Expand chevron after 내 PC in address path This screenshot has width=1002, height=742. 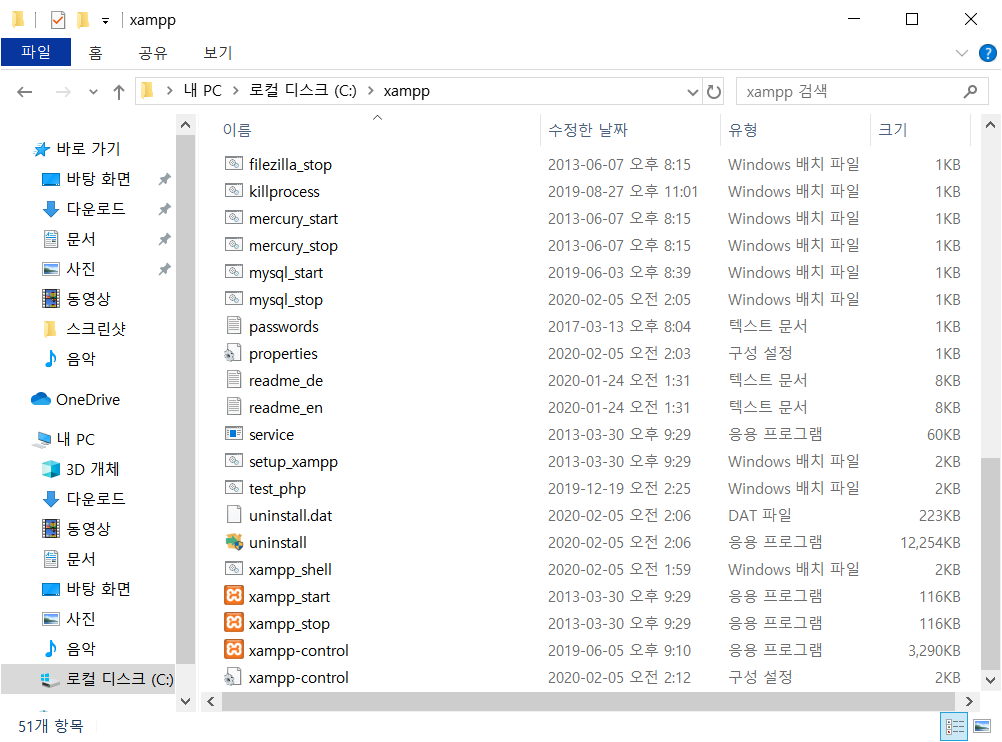(235, 91)
